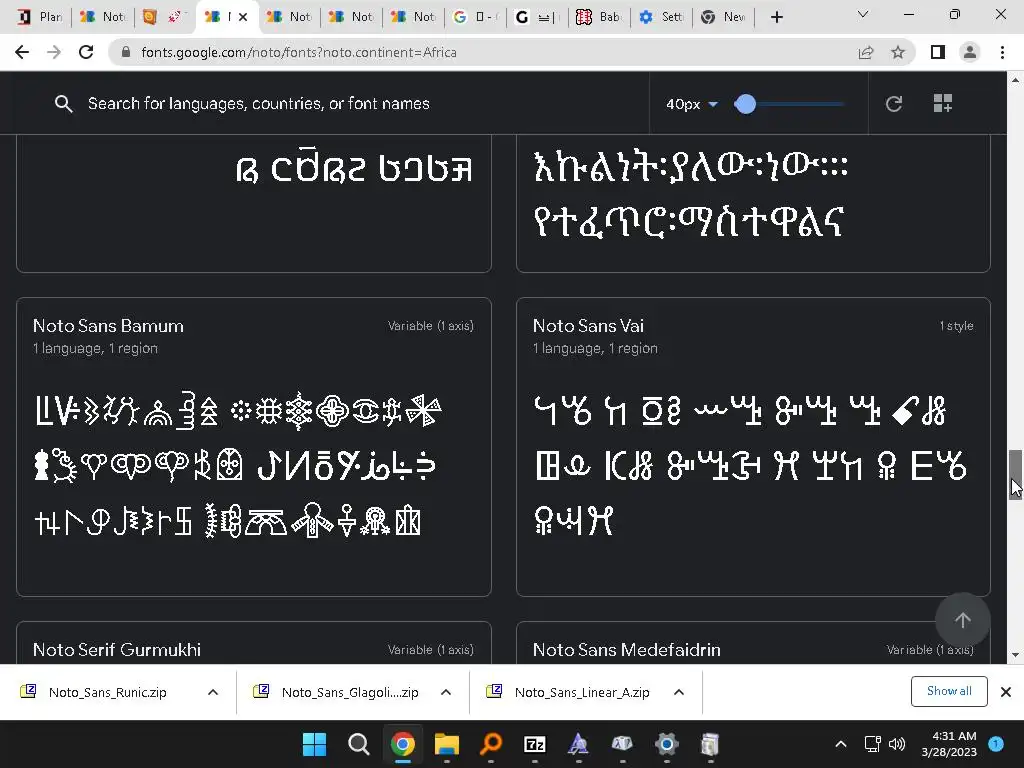Open a new tab with the plus button
1024x768 pixels.
point(776,17)
